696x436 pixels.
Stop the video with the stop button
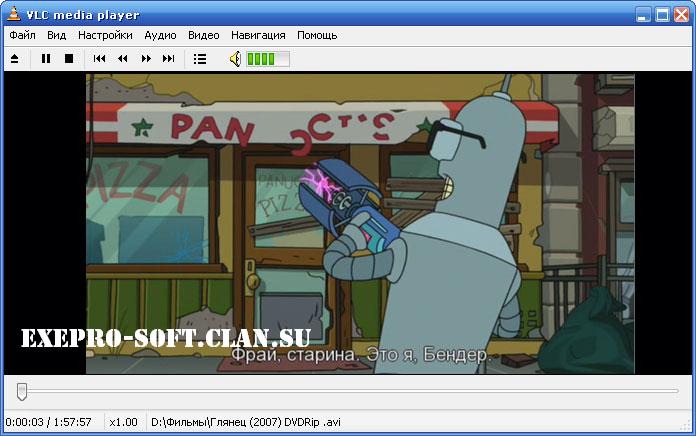pos(69,59)
